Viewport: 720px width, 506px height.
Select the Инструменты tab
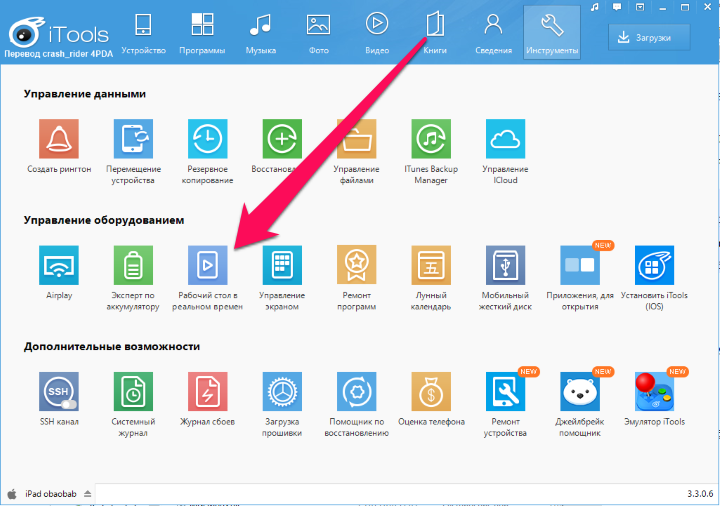click(x=552, y=33)
